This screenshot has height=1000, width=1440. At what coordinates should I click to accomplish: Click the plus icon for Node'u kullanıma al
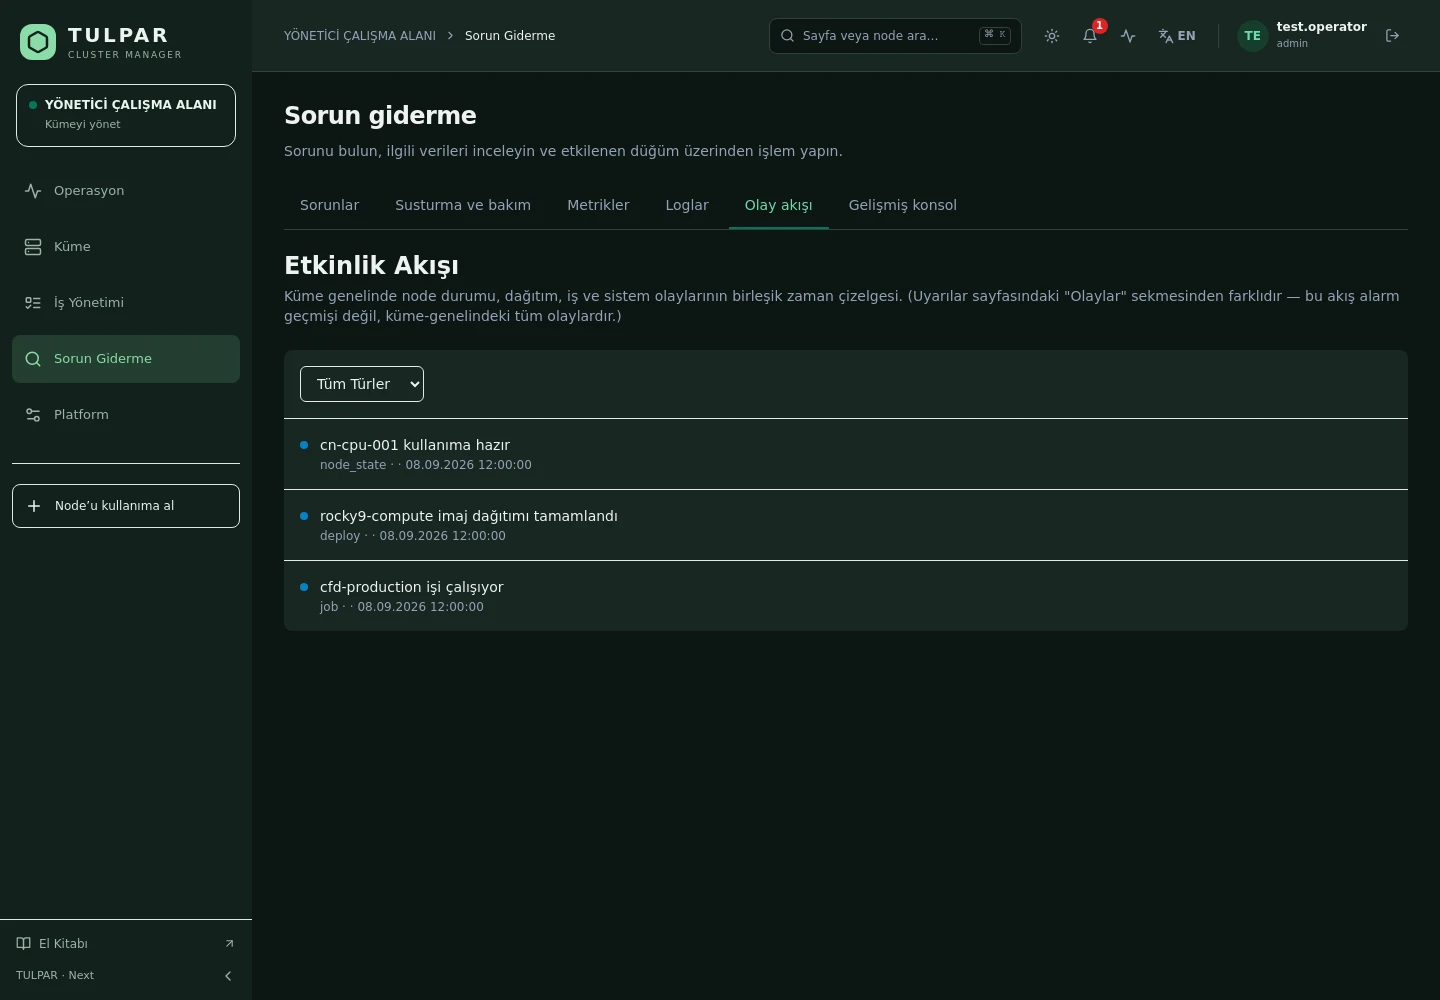tap(34, 506)
